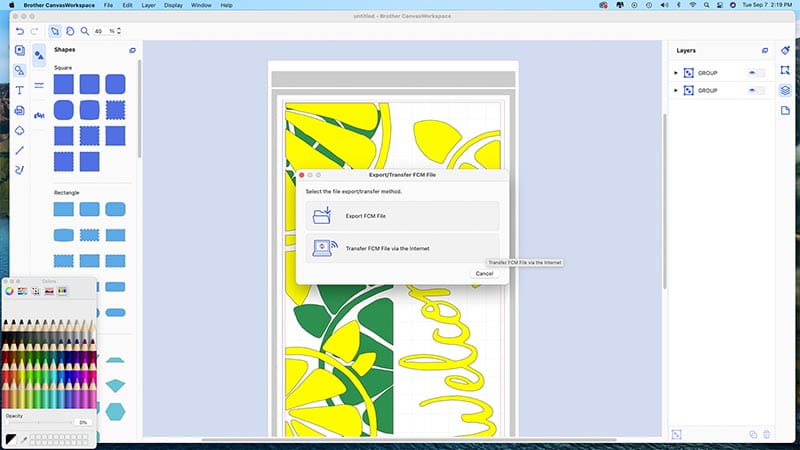Toggle lock box on first GROUP layer
This screenshot has width=800, height=450.
pyautogui.click(x=761, y=72)
